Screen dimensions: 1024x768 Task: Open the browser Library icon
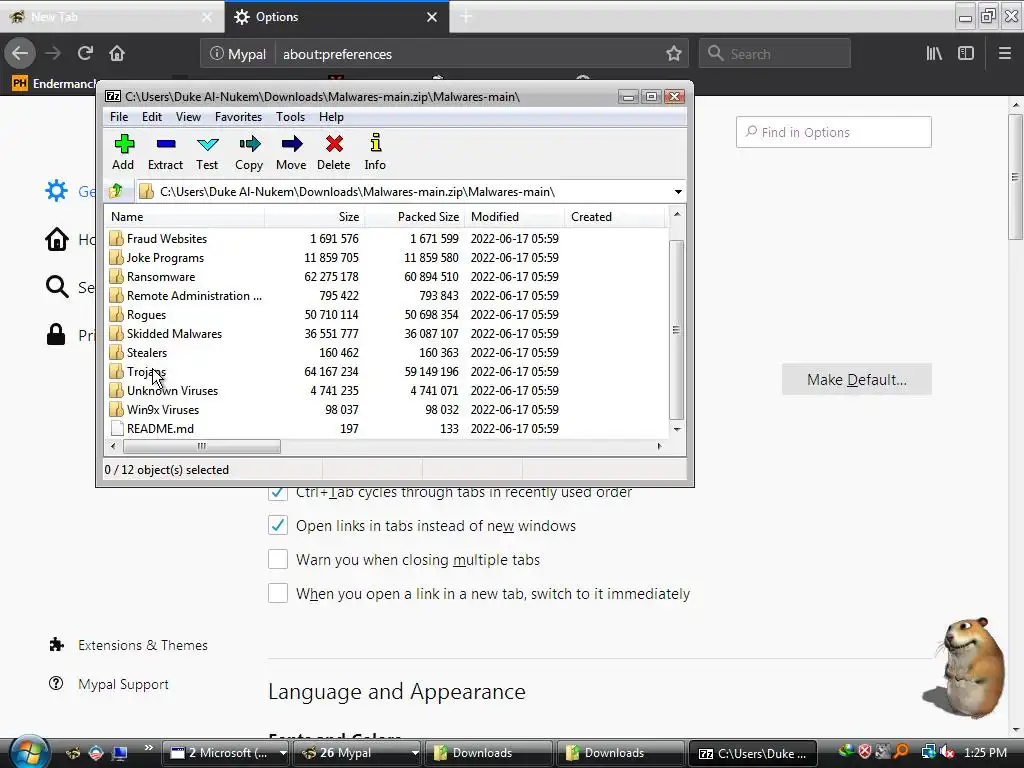click(x=934, y=54)
